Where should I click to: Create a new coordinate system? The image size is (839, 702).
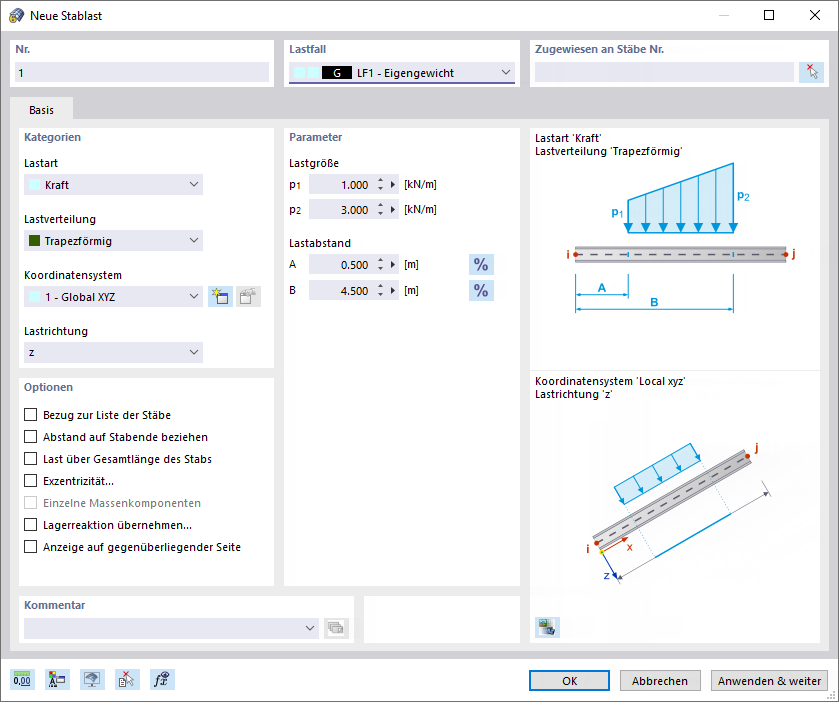[x=220, y=296]
